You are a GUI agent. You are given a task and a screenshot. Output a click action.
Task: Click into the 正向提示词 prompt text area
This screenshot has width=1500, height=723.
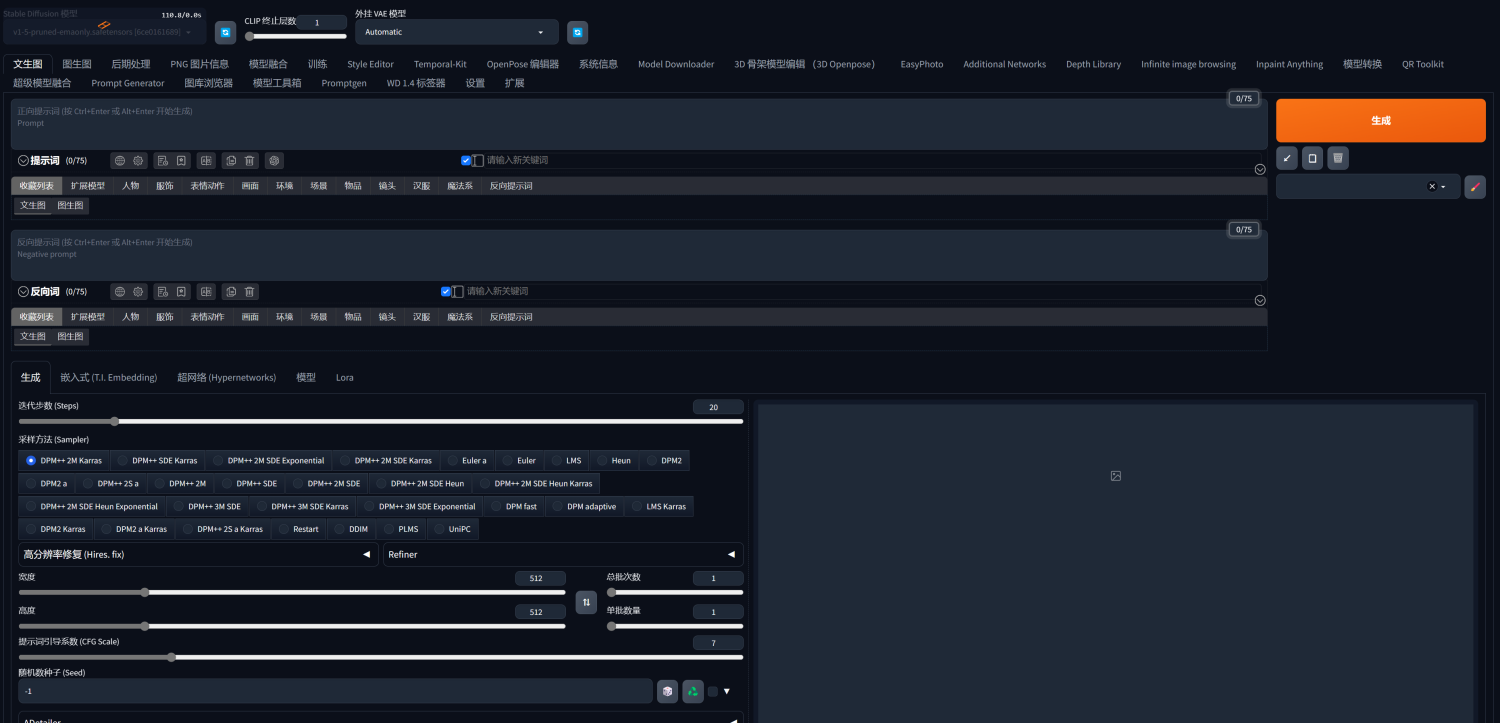639,124
